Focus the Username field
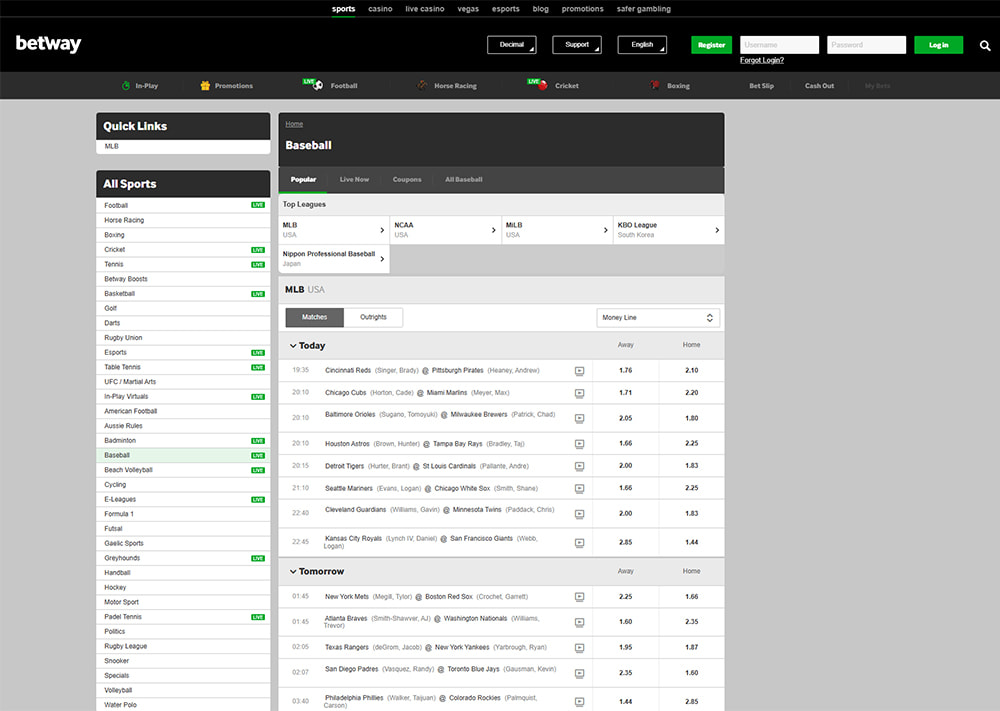This screenshot has width=1000, height=711. (779, 45)
